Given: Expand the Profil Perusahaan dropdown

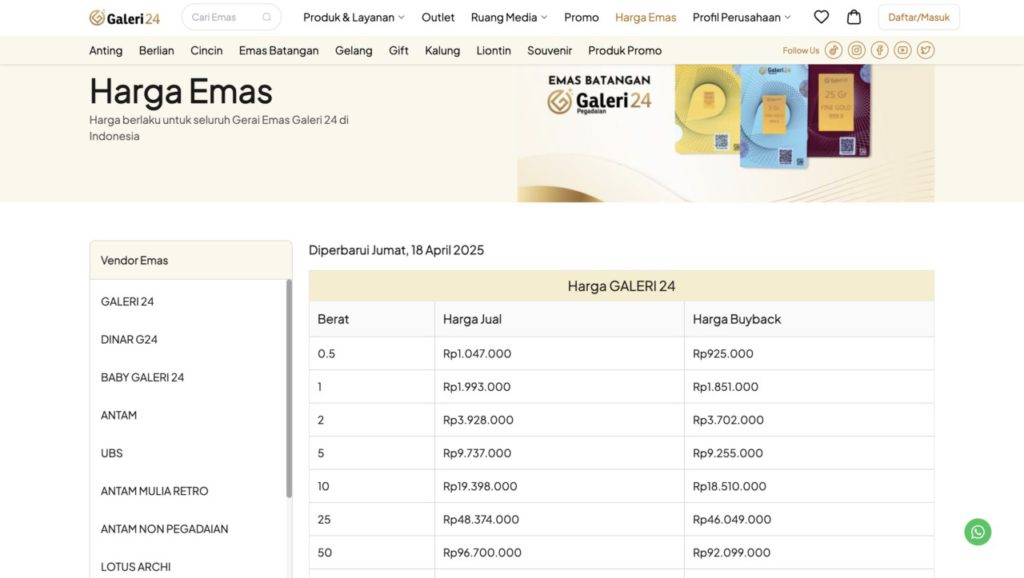Looking at the screenshot, I should point(741,18).
